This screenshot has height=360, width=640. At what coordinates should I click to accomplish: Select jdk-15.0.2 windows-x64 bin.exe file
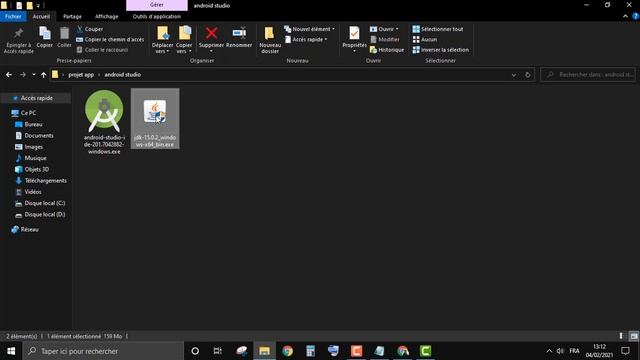click(155, 118)
